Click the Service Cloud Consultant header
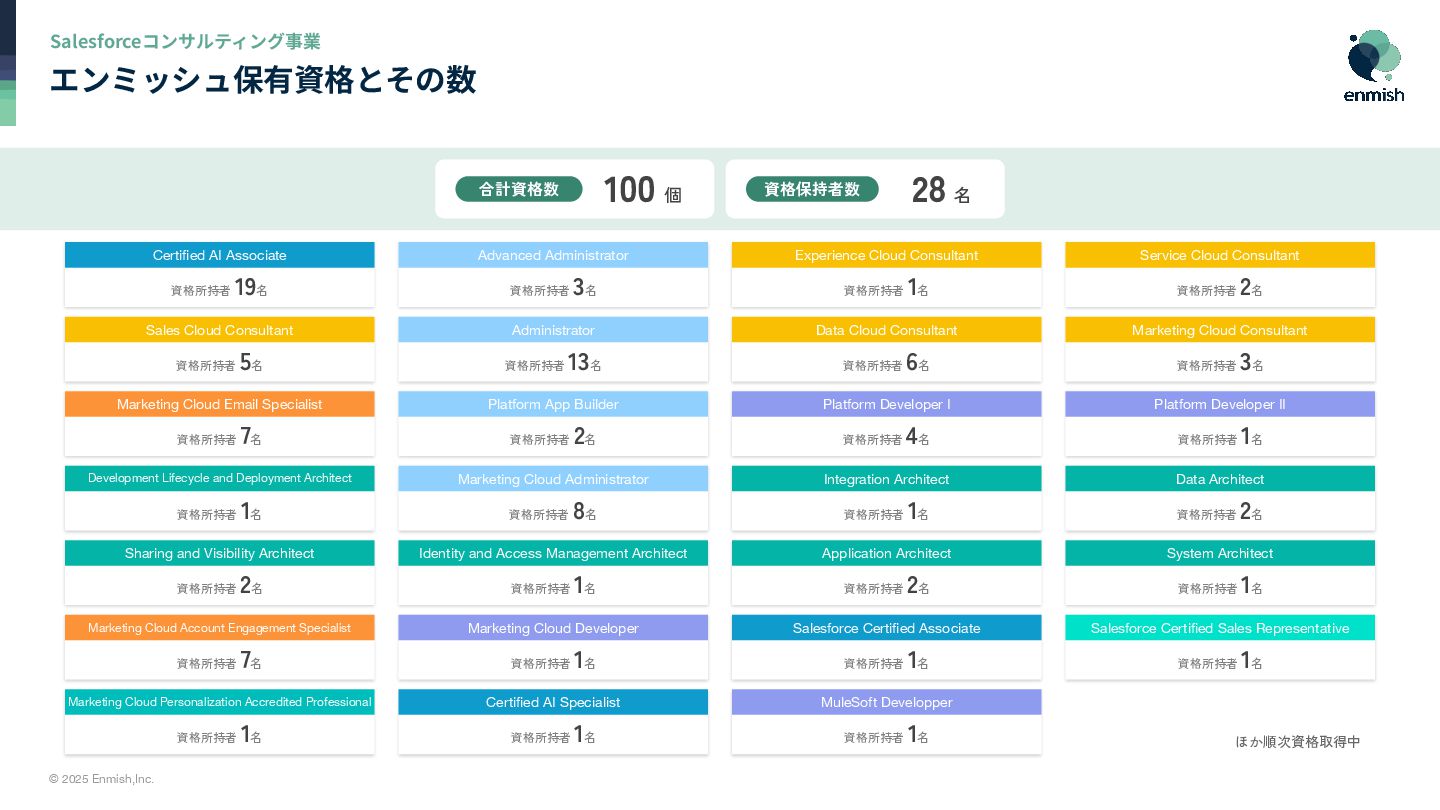Image resolution: width=1440 pixels, height=810 pixels. pyautogui.click(x=1220, y=255)
